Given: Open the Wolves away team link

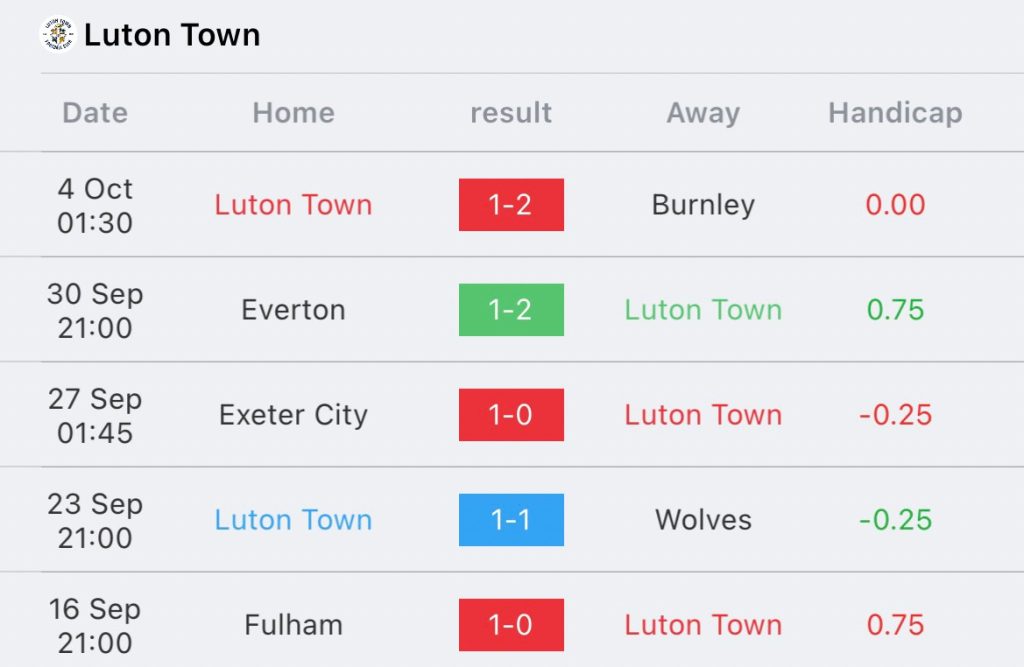Looking at the screenshot, I should click(x=703, y=520).
